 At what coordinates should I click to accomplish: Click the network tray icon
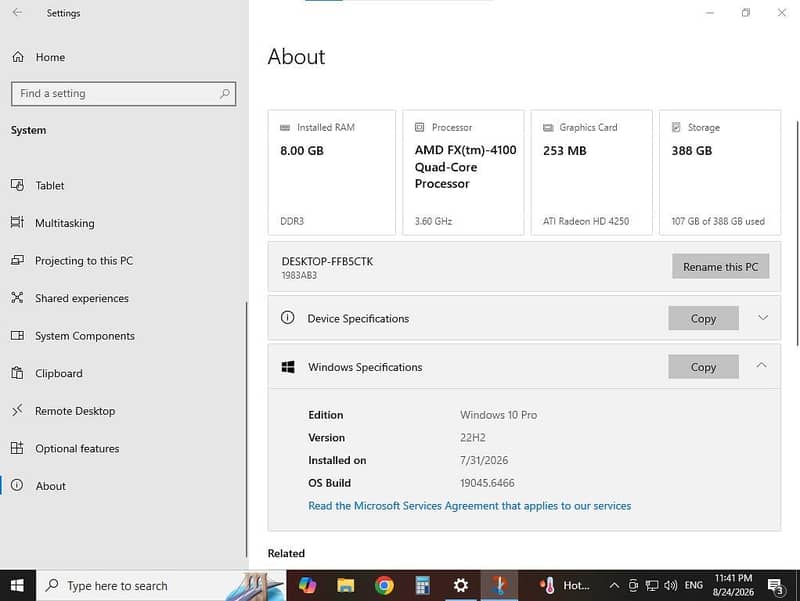[652, 585]
